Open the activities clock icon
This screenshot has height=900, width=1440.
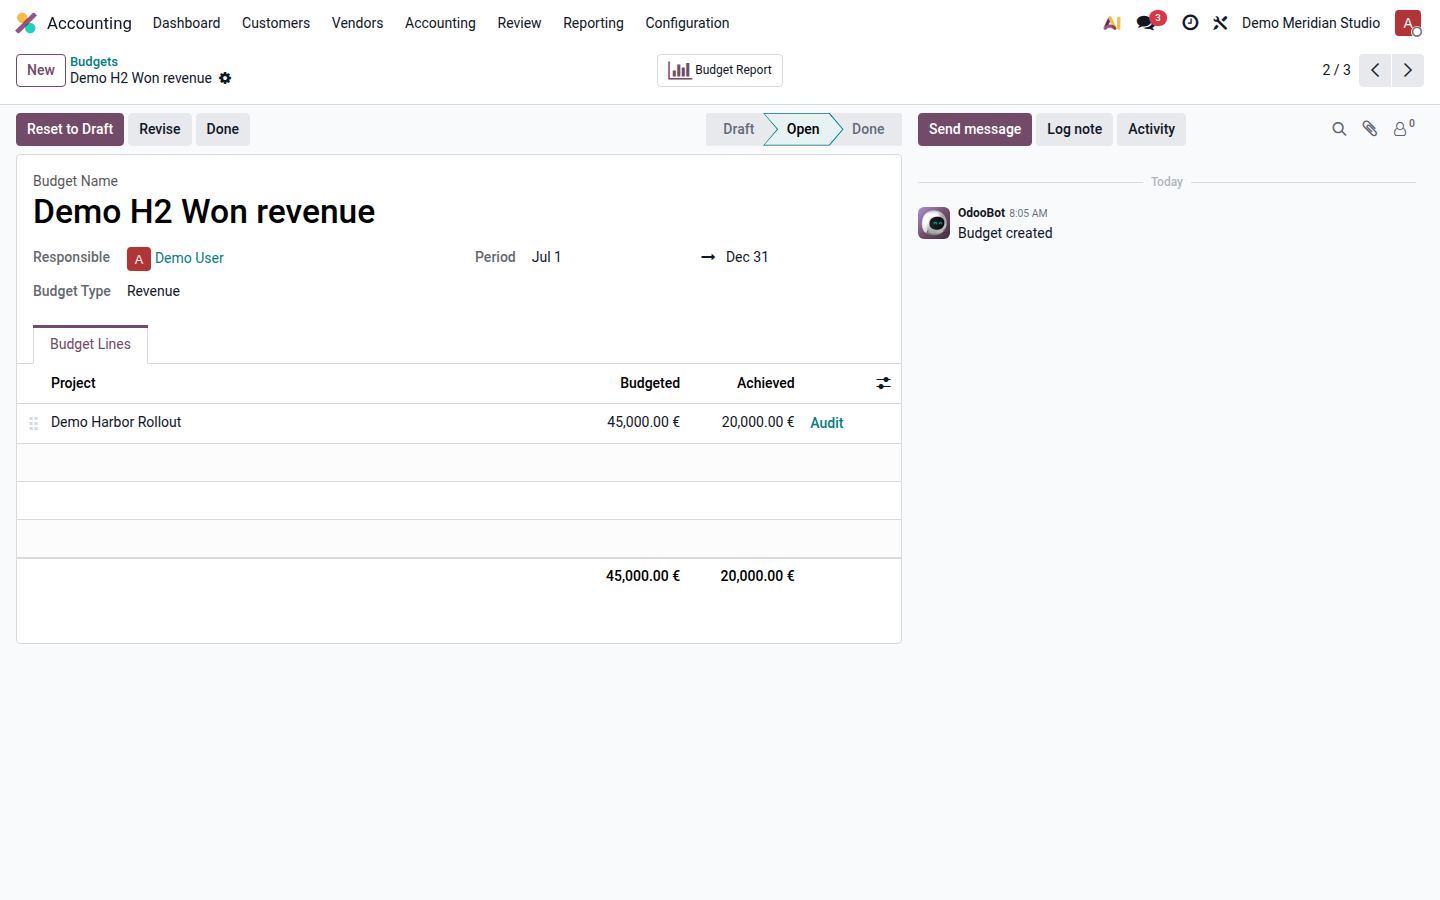(1190, 23)
